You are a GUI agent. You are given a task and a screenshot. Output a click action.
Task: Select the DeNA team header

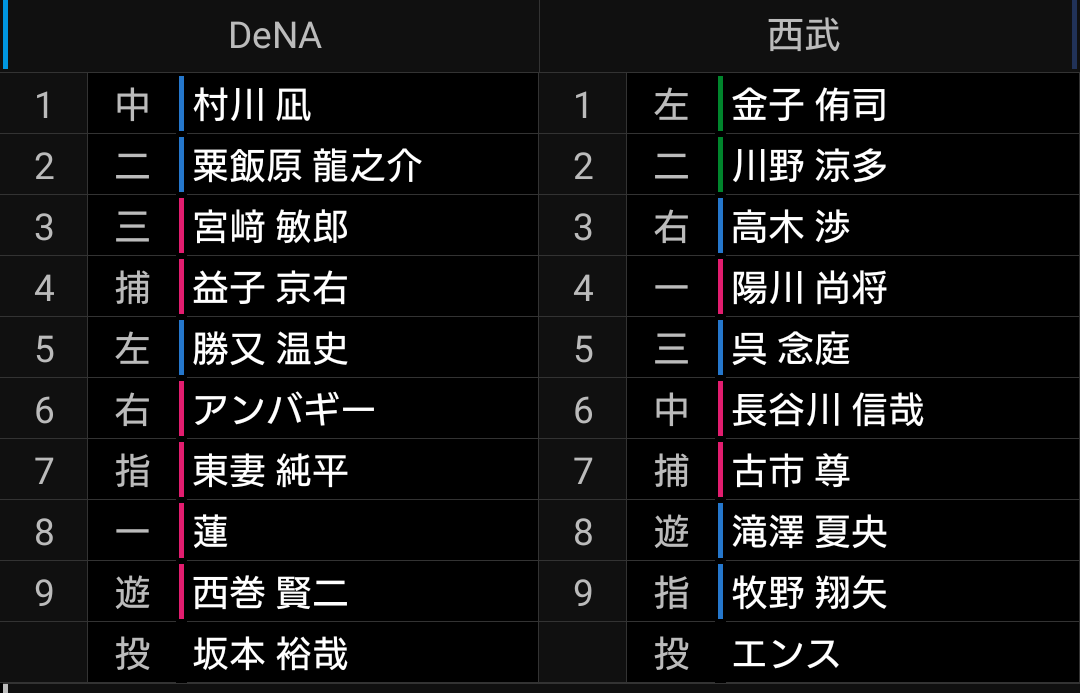click(x=275, y=36)
